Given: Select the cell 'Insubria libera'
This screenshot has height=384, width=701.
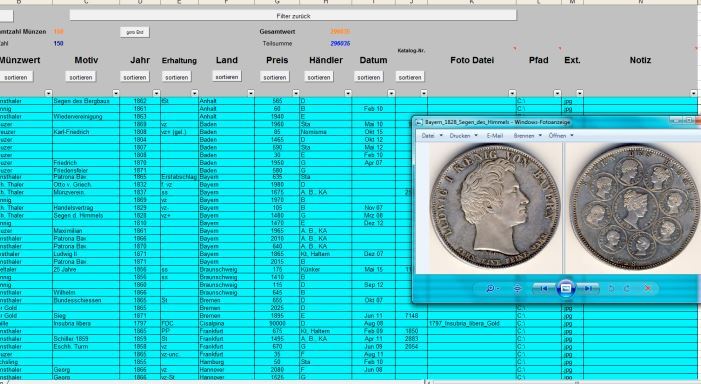Looking at the screenshot, I should click(x=86, y=323).
